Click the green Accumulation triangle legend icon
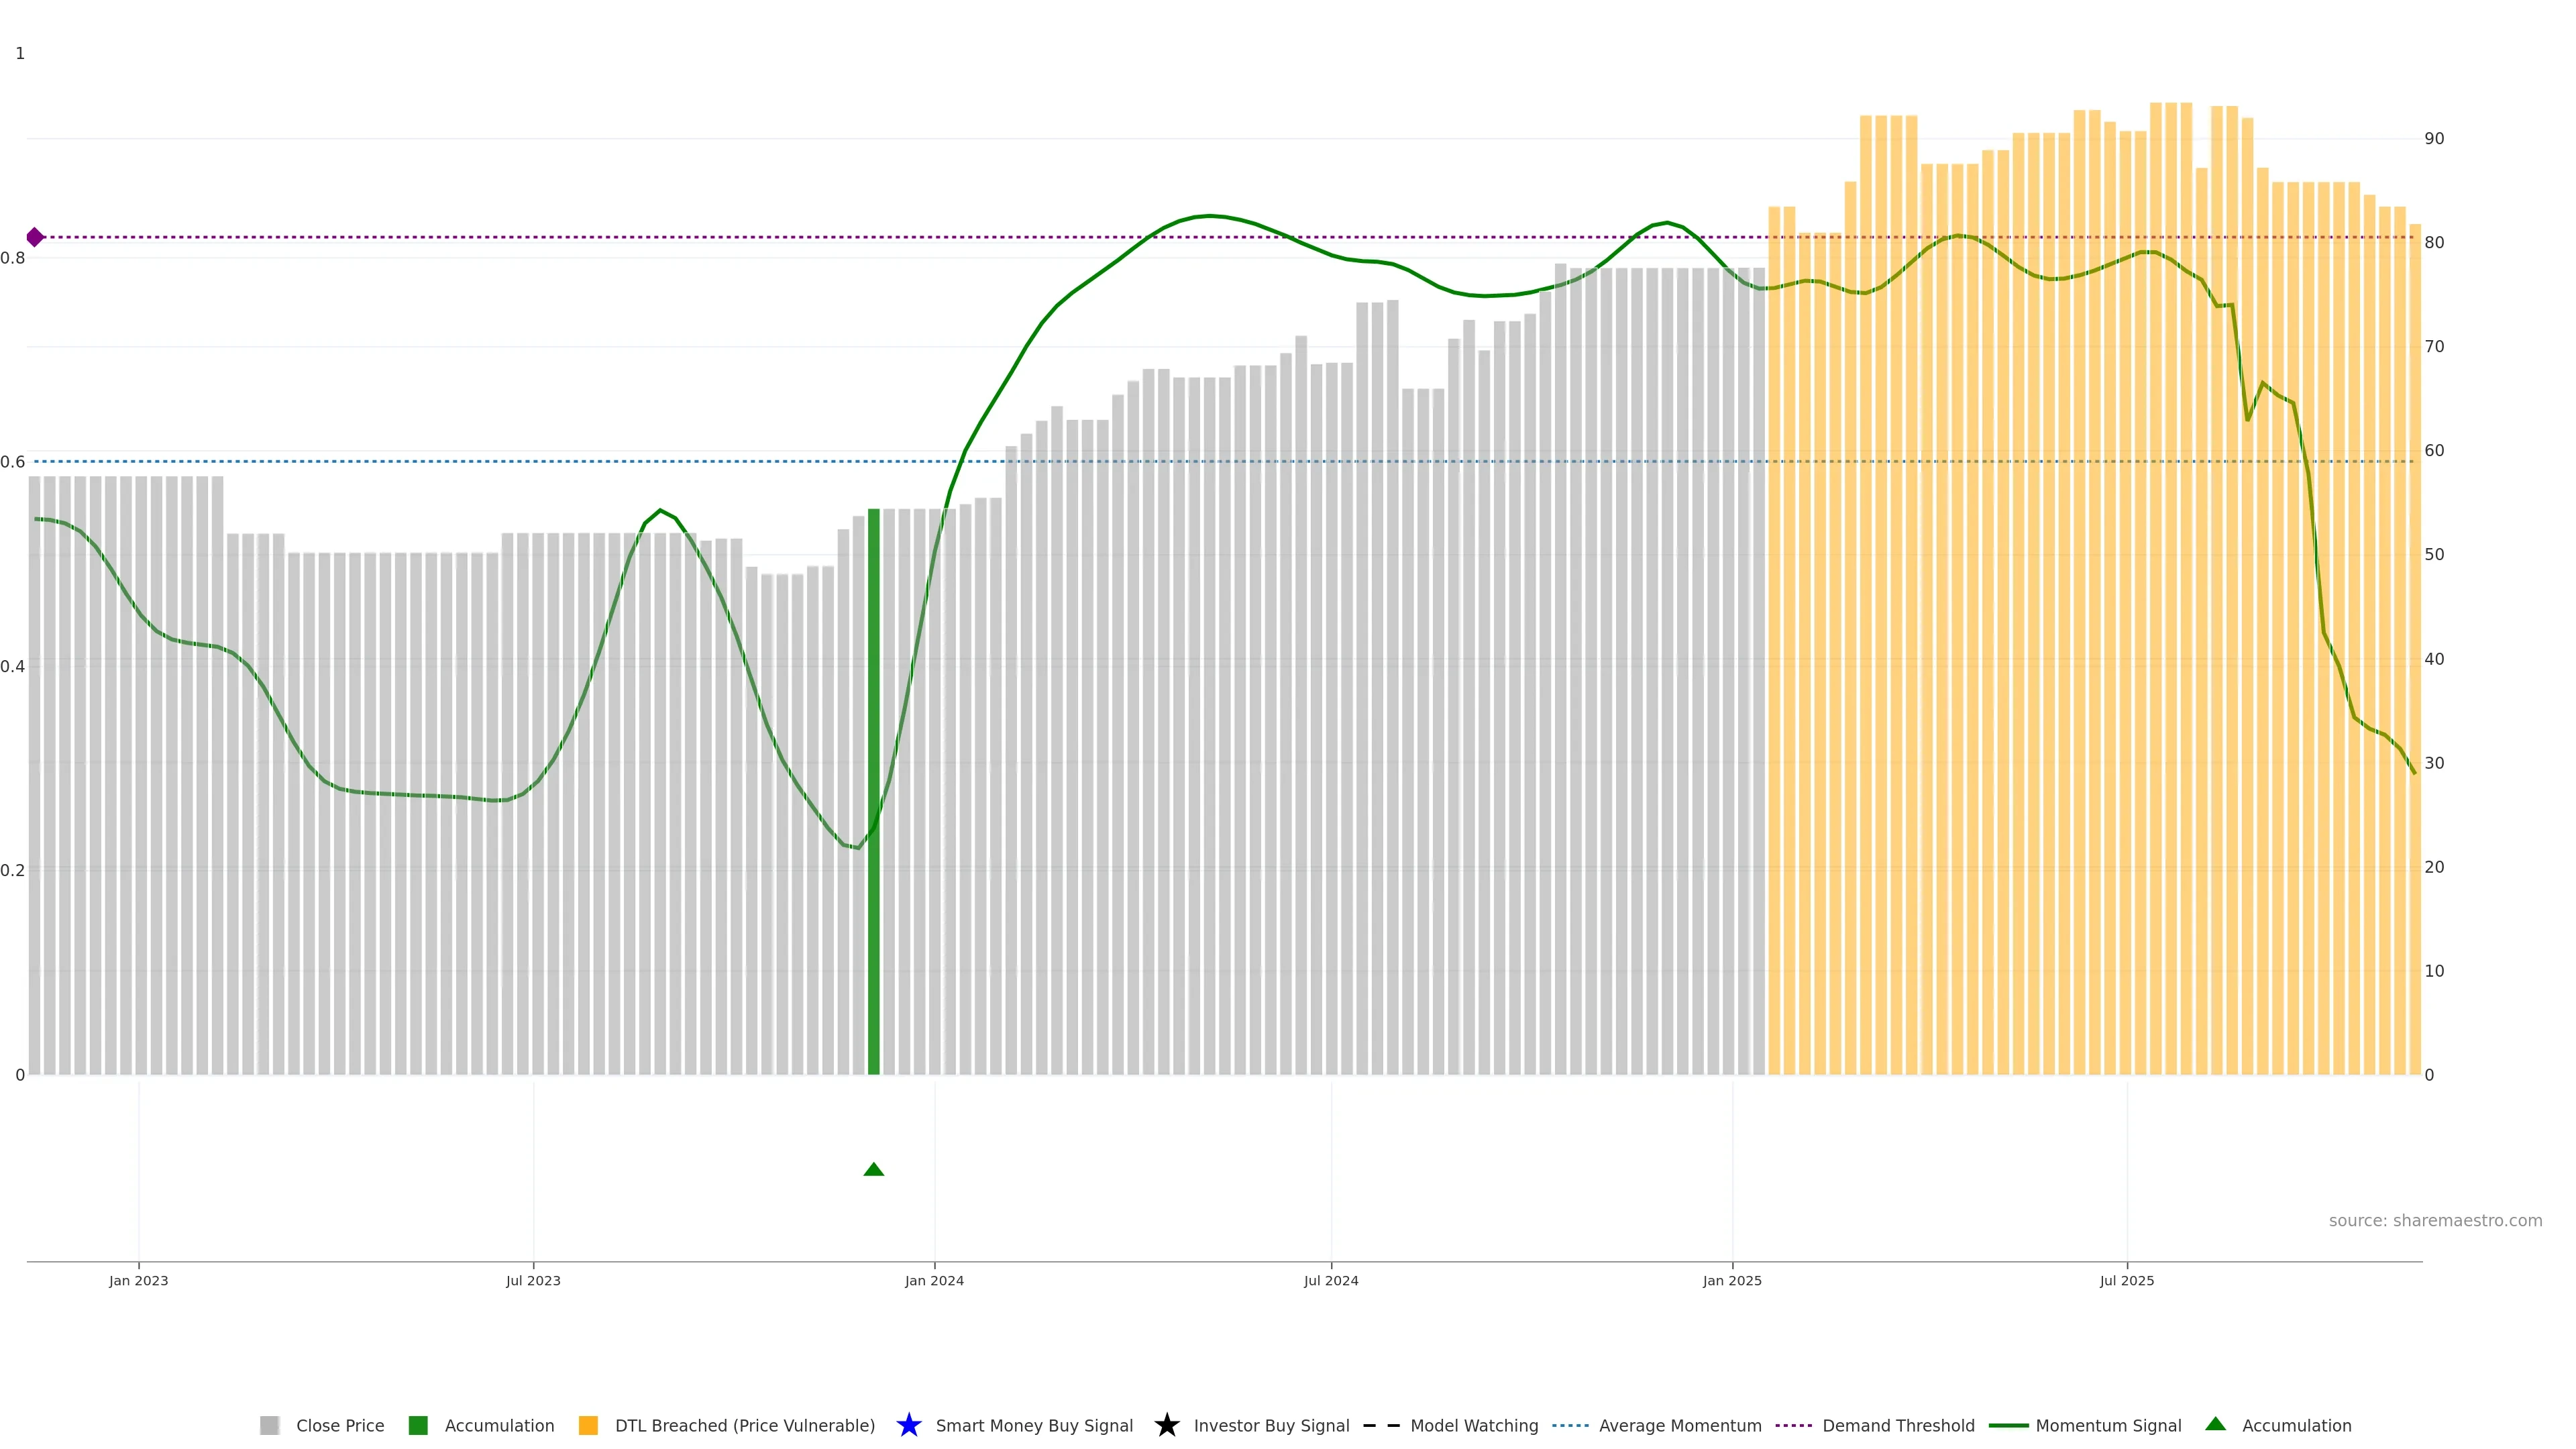The width and height of the screenshot is (2576, 1449). (x=2215, y=1424)
